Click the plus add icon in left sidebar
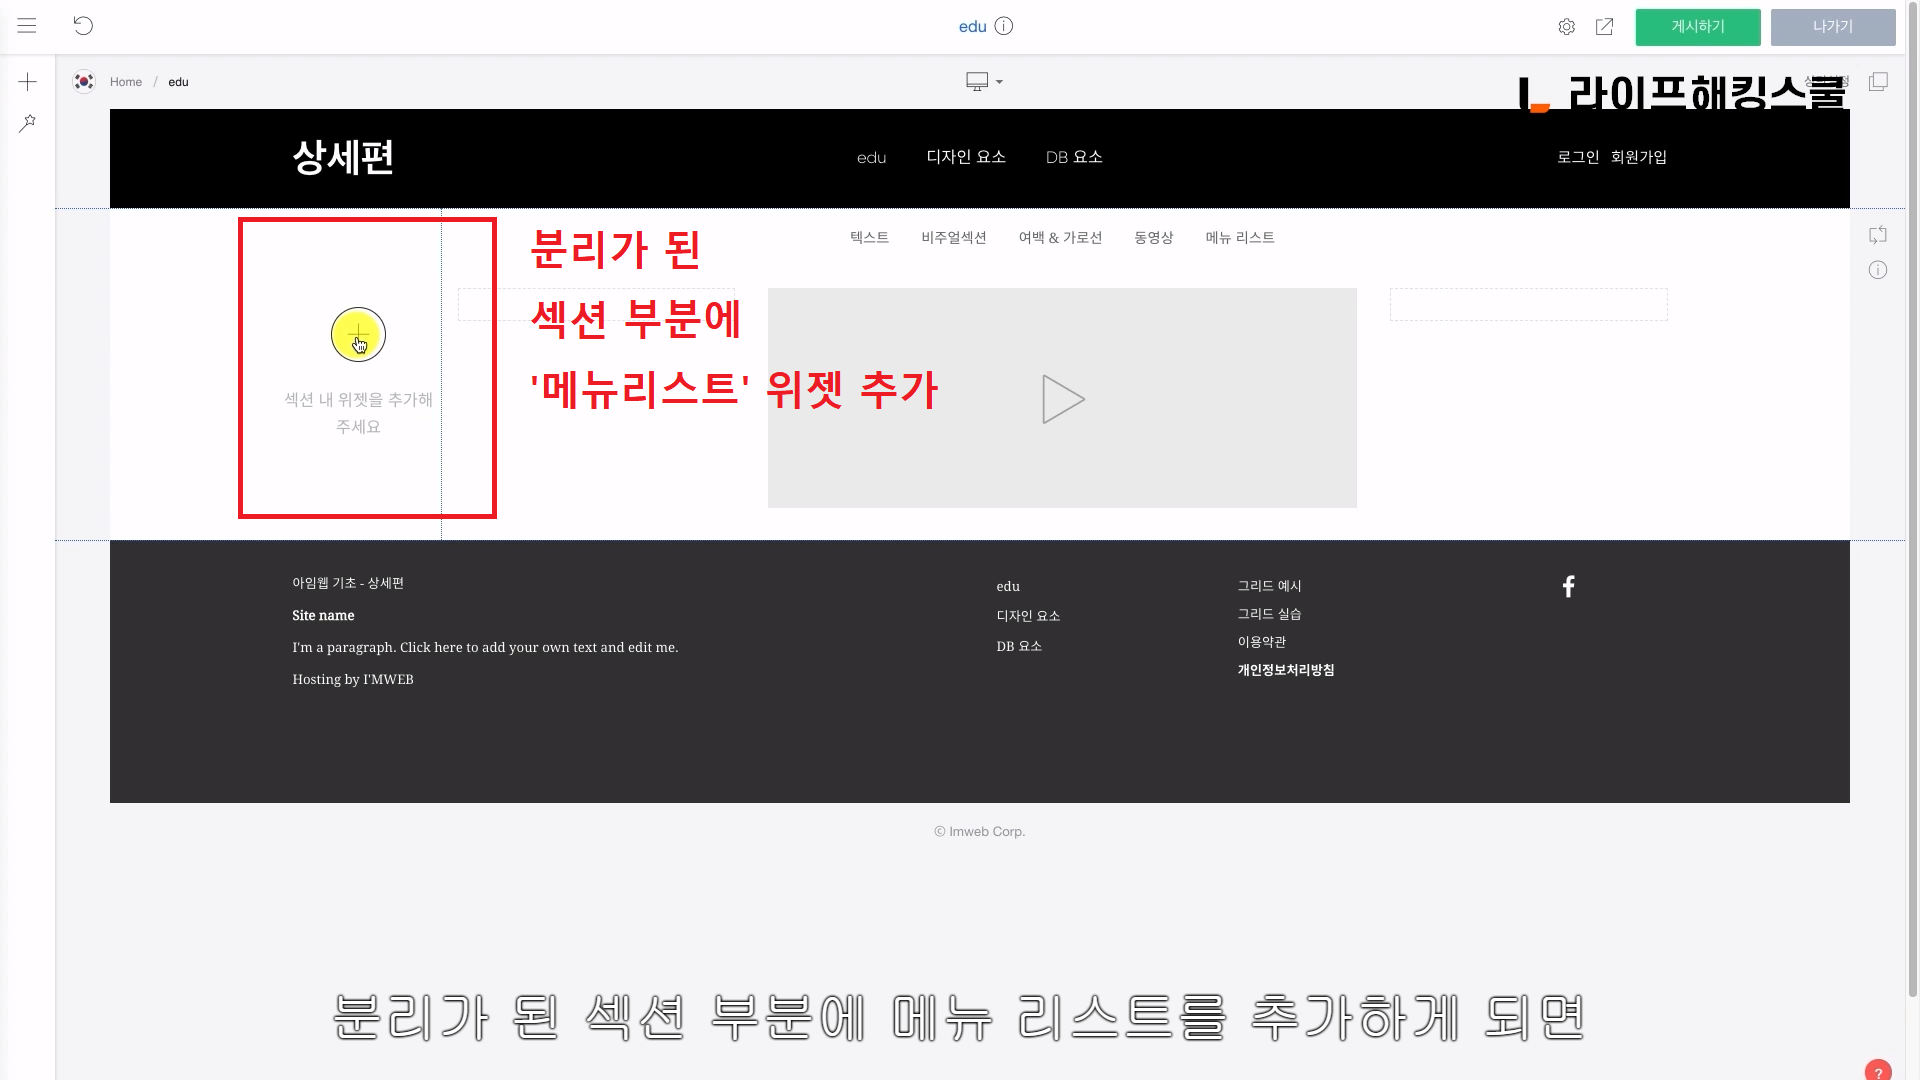The width and height of the screenshot is (1920, 1080). click(x=28, y=82)
